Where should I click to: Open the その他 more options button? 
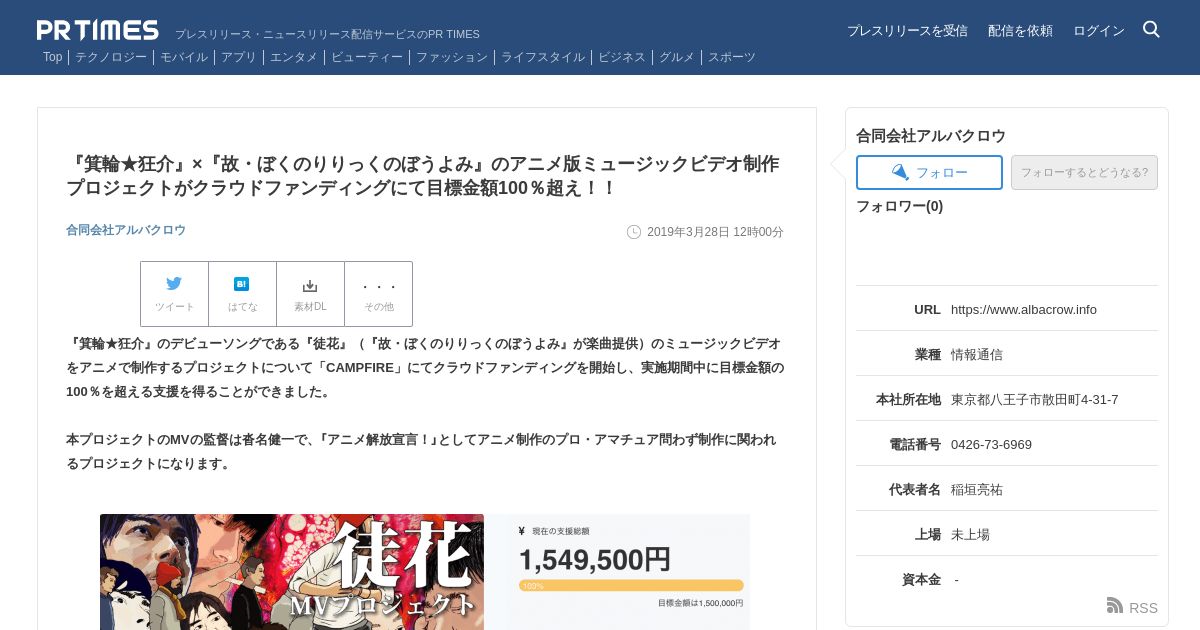point(378,294)
